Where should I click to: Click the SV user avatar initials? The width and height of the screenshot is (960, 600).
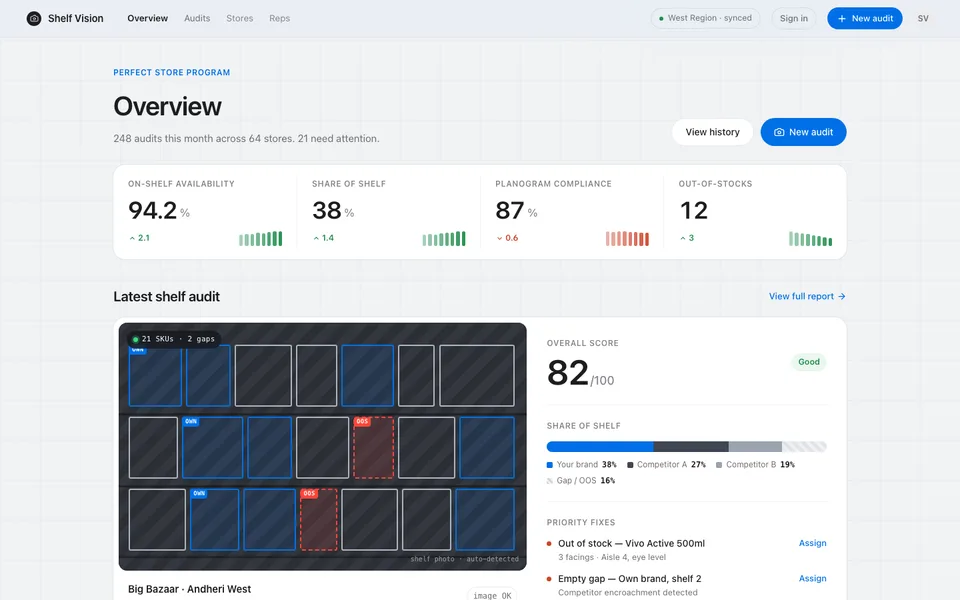pyautogui.click(x=923, y=18)
